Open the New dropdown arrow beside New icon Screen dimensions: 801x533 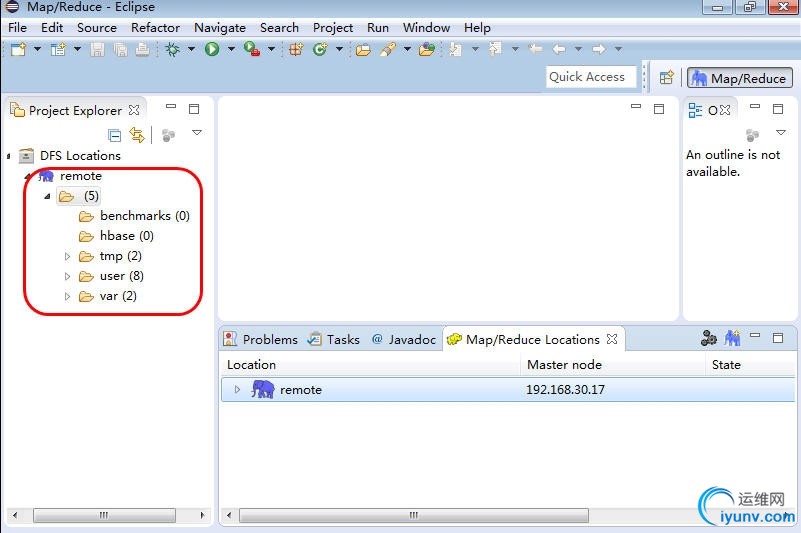coord(37,50)
